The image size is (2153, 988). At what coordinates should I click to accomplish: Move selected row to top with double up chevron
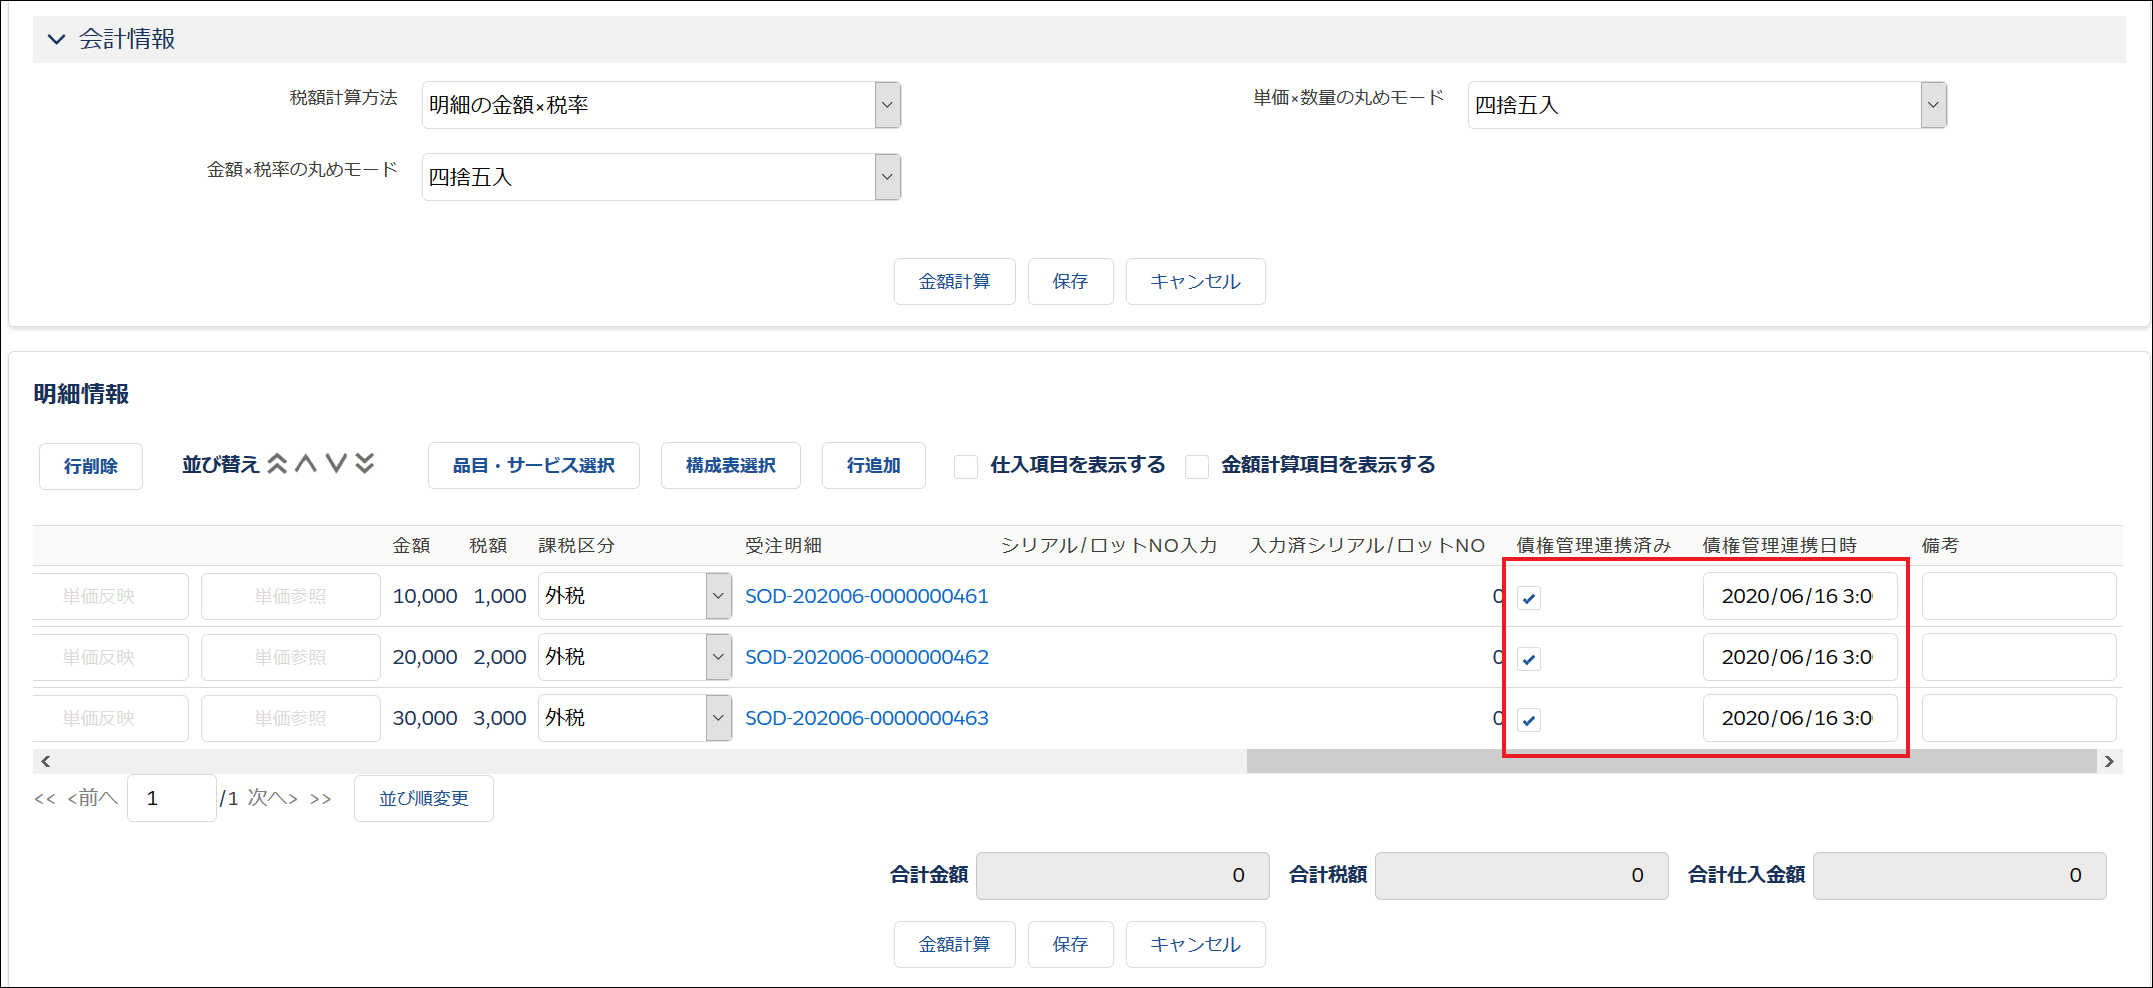click(277, 463)
